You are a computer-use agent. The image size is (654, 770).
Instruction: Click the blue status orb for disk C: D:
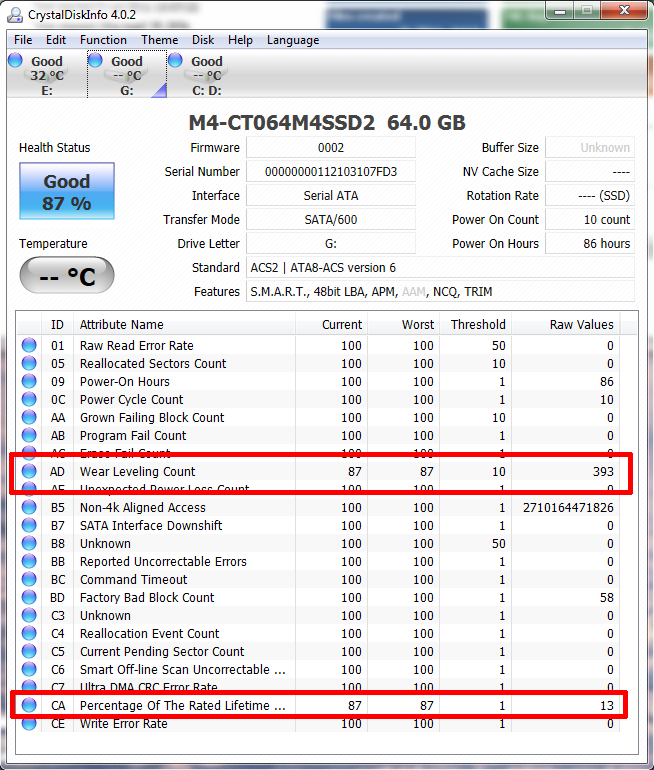[175, 60]
